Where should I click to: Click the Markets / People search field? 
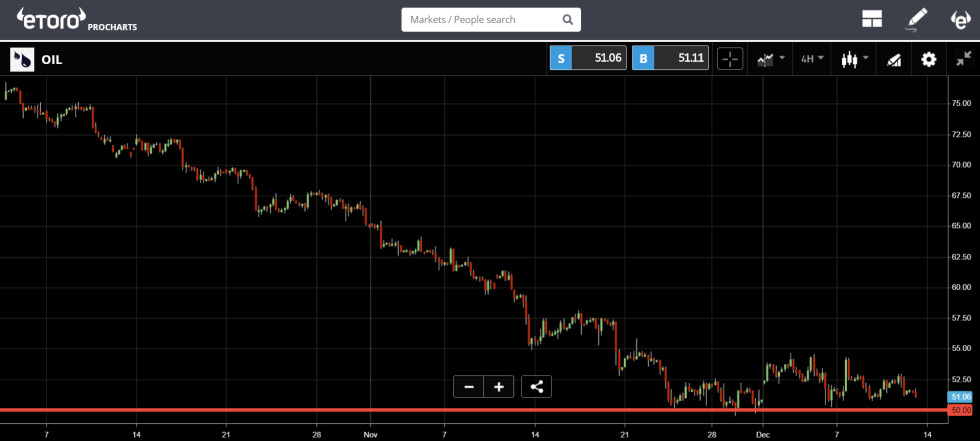(x=480, y=19)
